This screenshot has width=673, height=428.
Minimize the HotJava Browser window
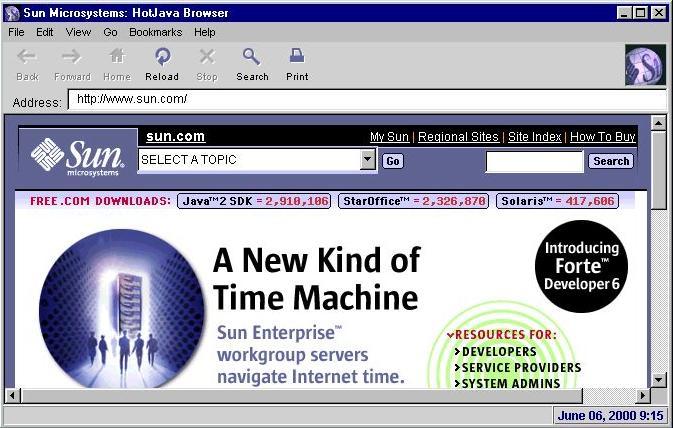pyautogui.click(x=624, y=13)
